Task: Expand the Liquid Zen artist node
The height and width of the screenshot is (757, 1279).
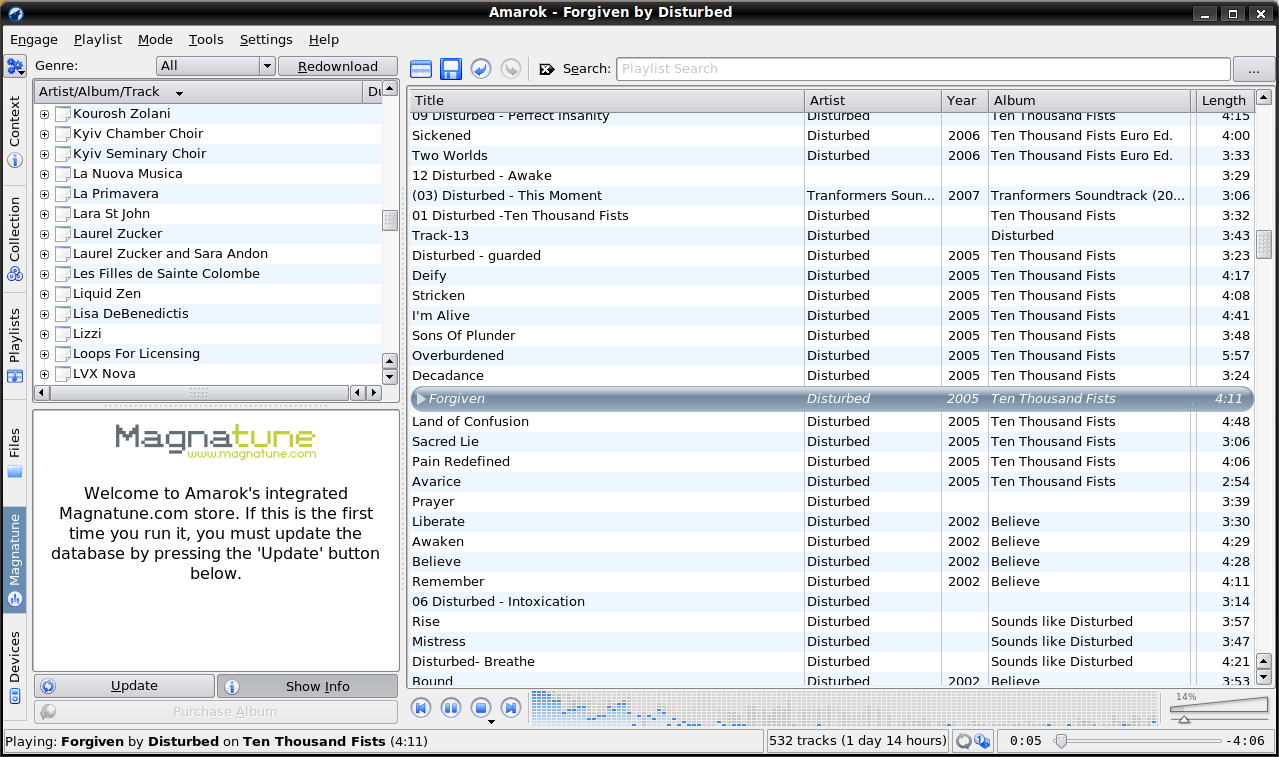Action: tap(44, 294)
